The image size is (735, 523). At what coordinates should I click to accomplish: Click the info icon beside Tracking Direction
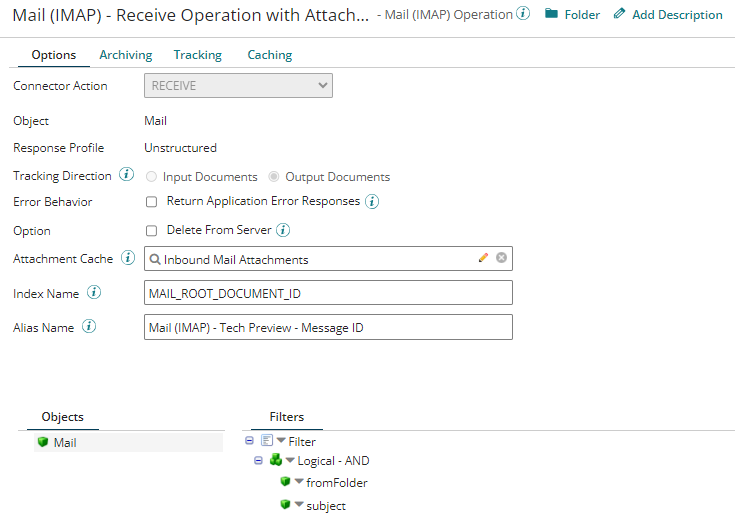(126, 175)
